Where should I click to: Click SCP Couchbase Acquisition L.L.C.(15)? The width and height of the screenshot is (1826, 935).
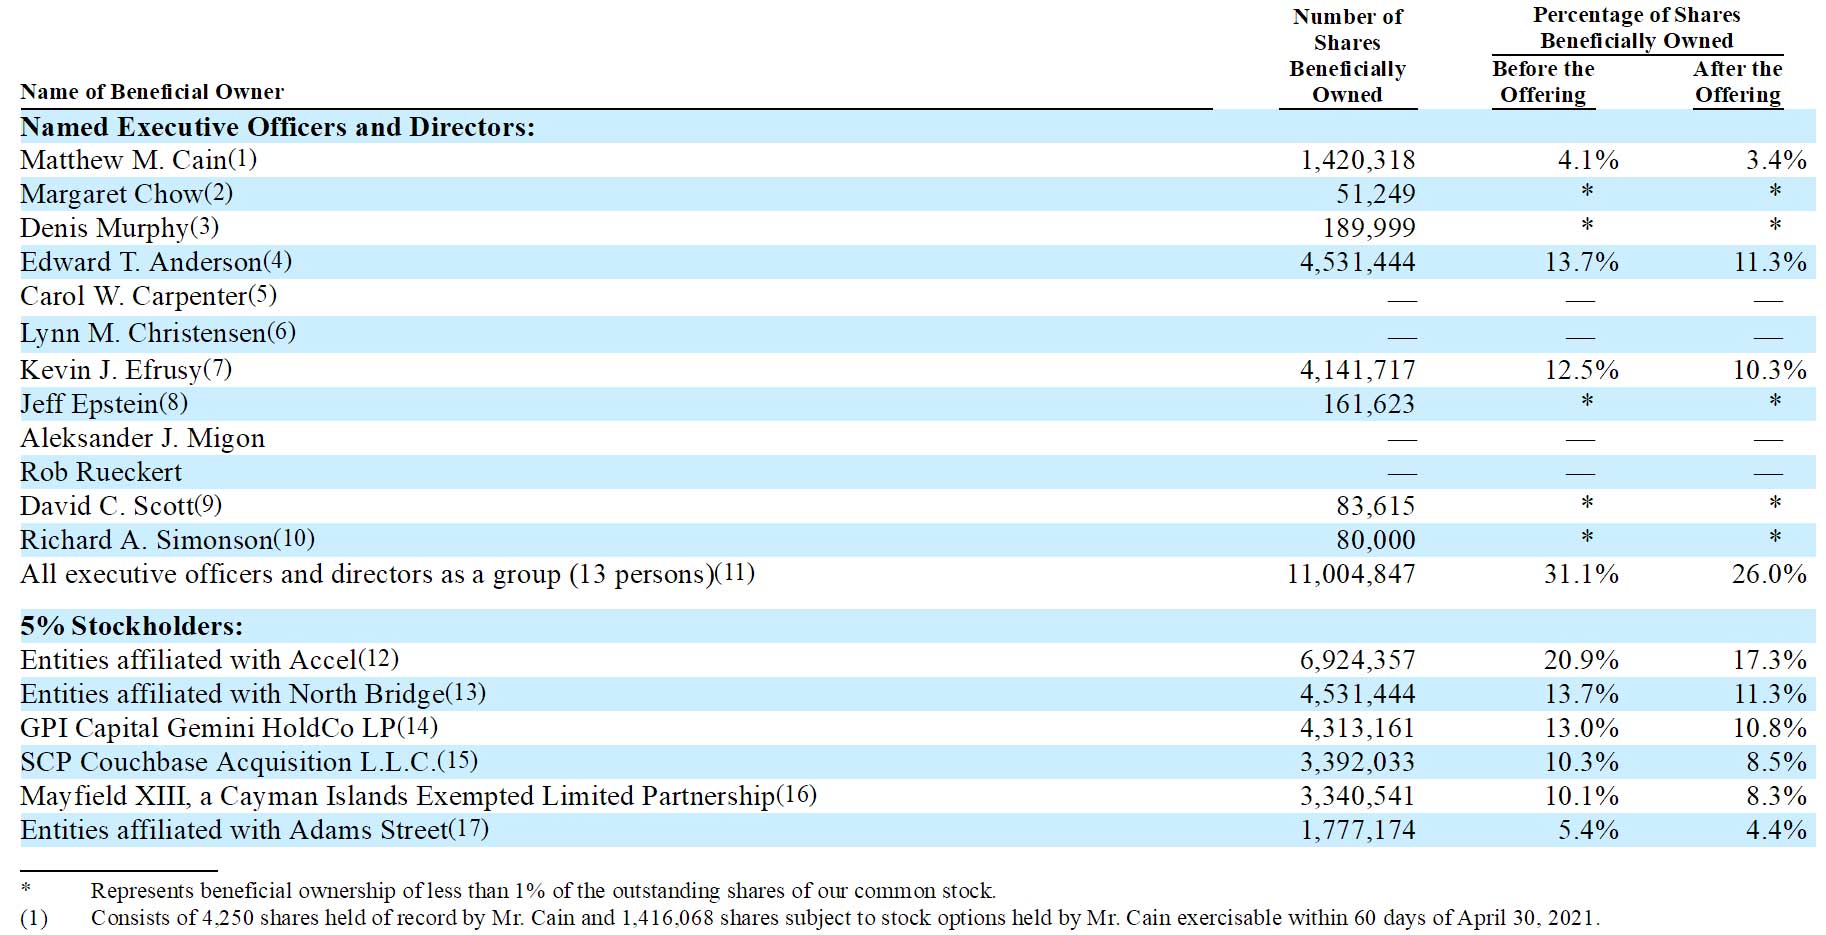249,762
